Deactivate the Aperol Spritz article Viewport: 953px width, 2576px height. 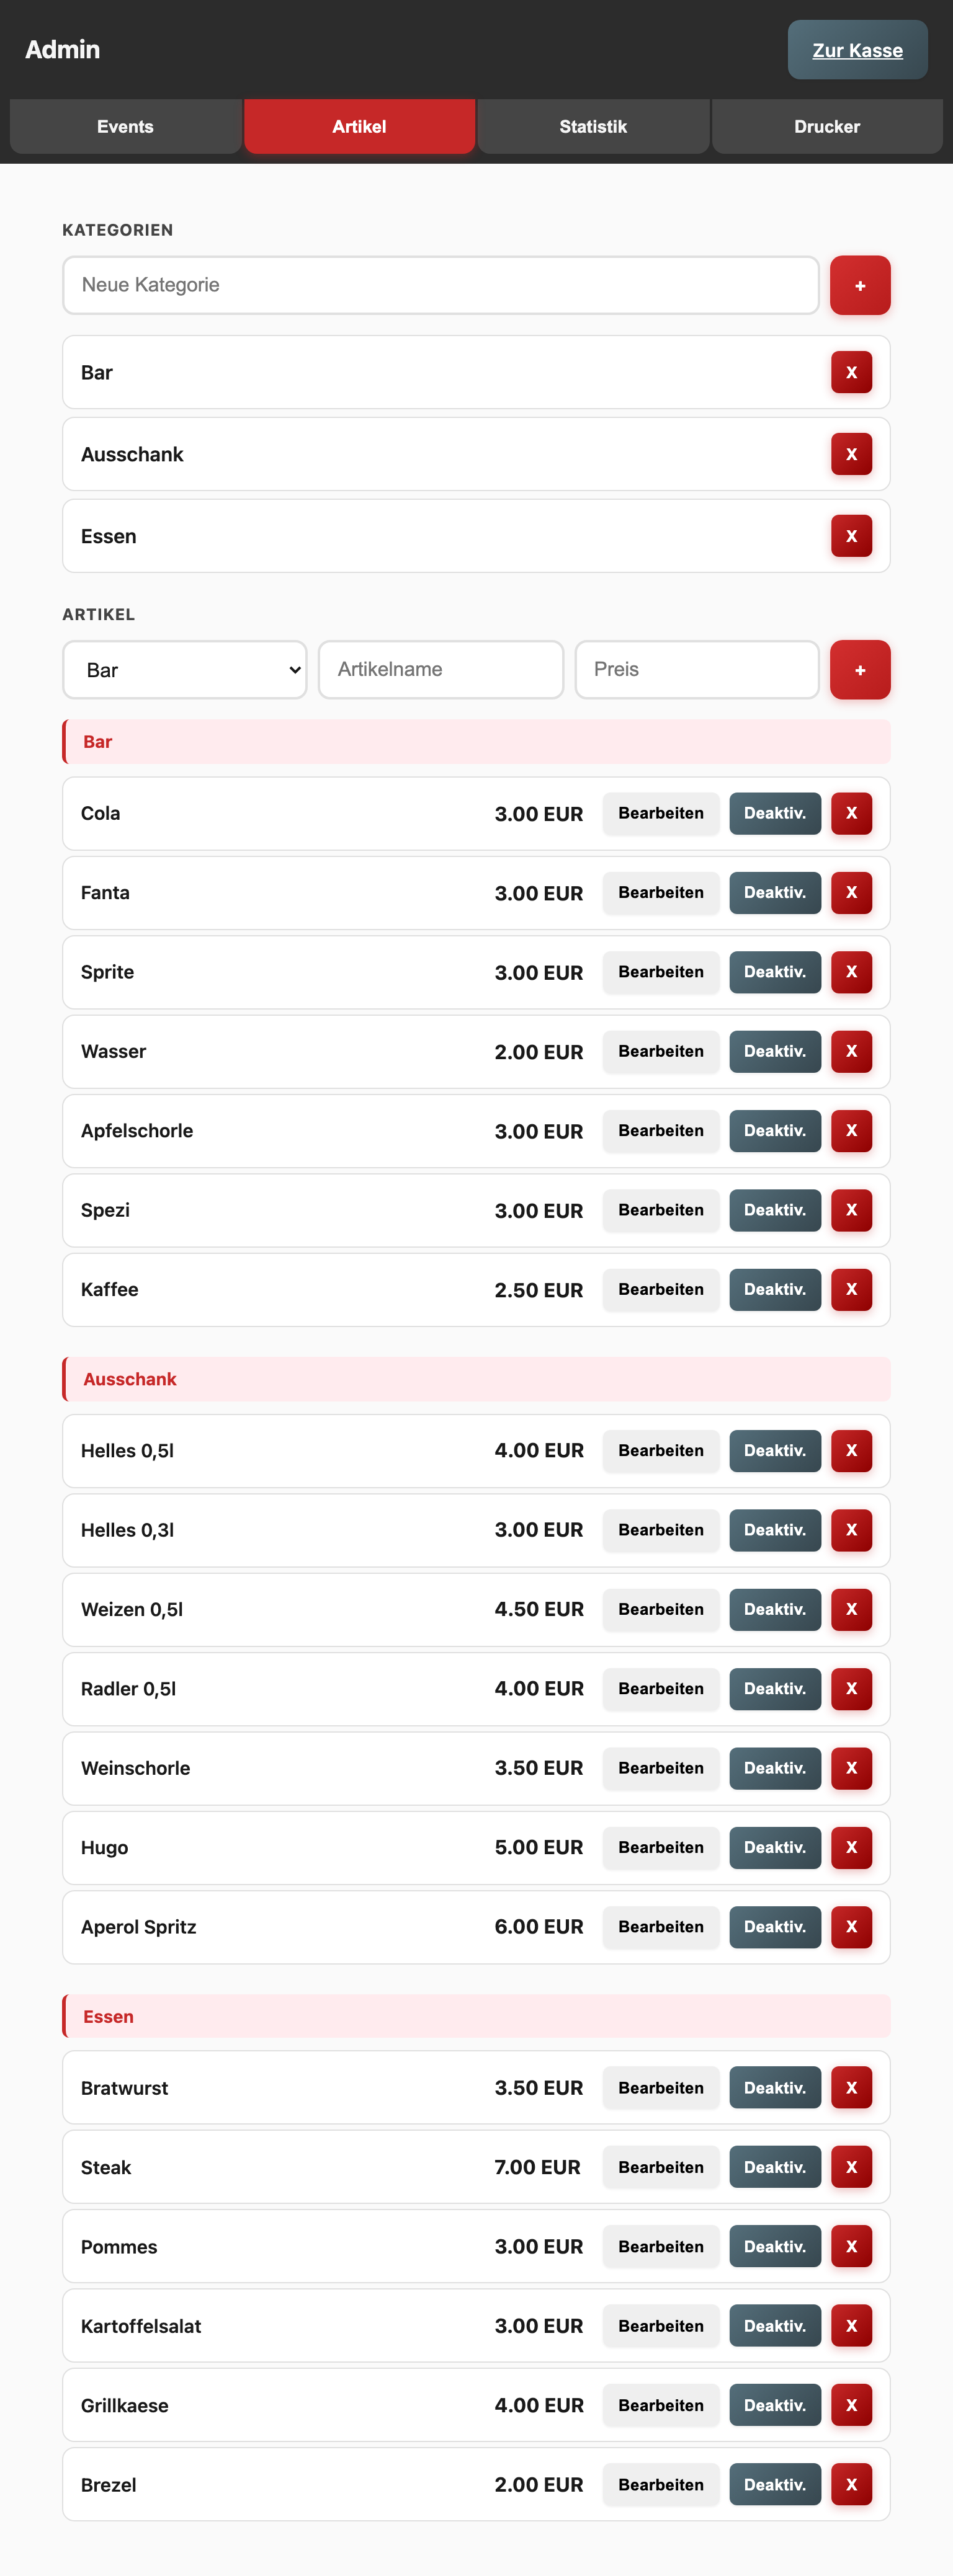[x=775, y=1927]
